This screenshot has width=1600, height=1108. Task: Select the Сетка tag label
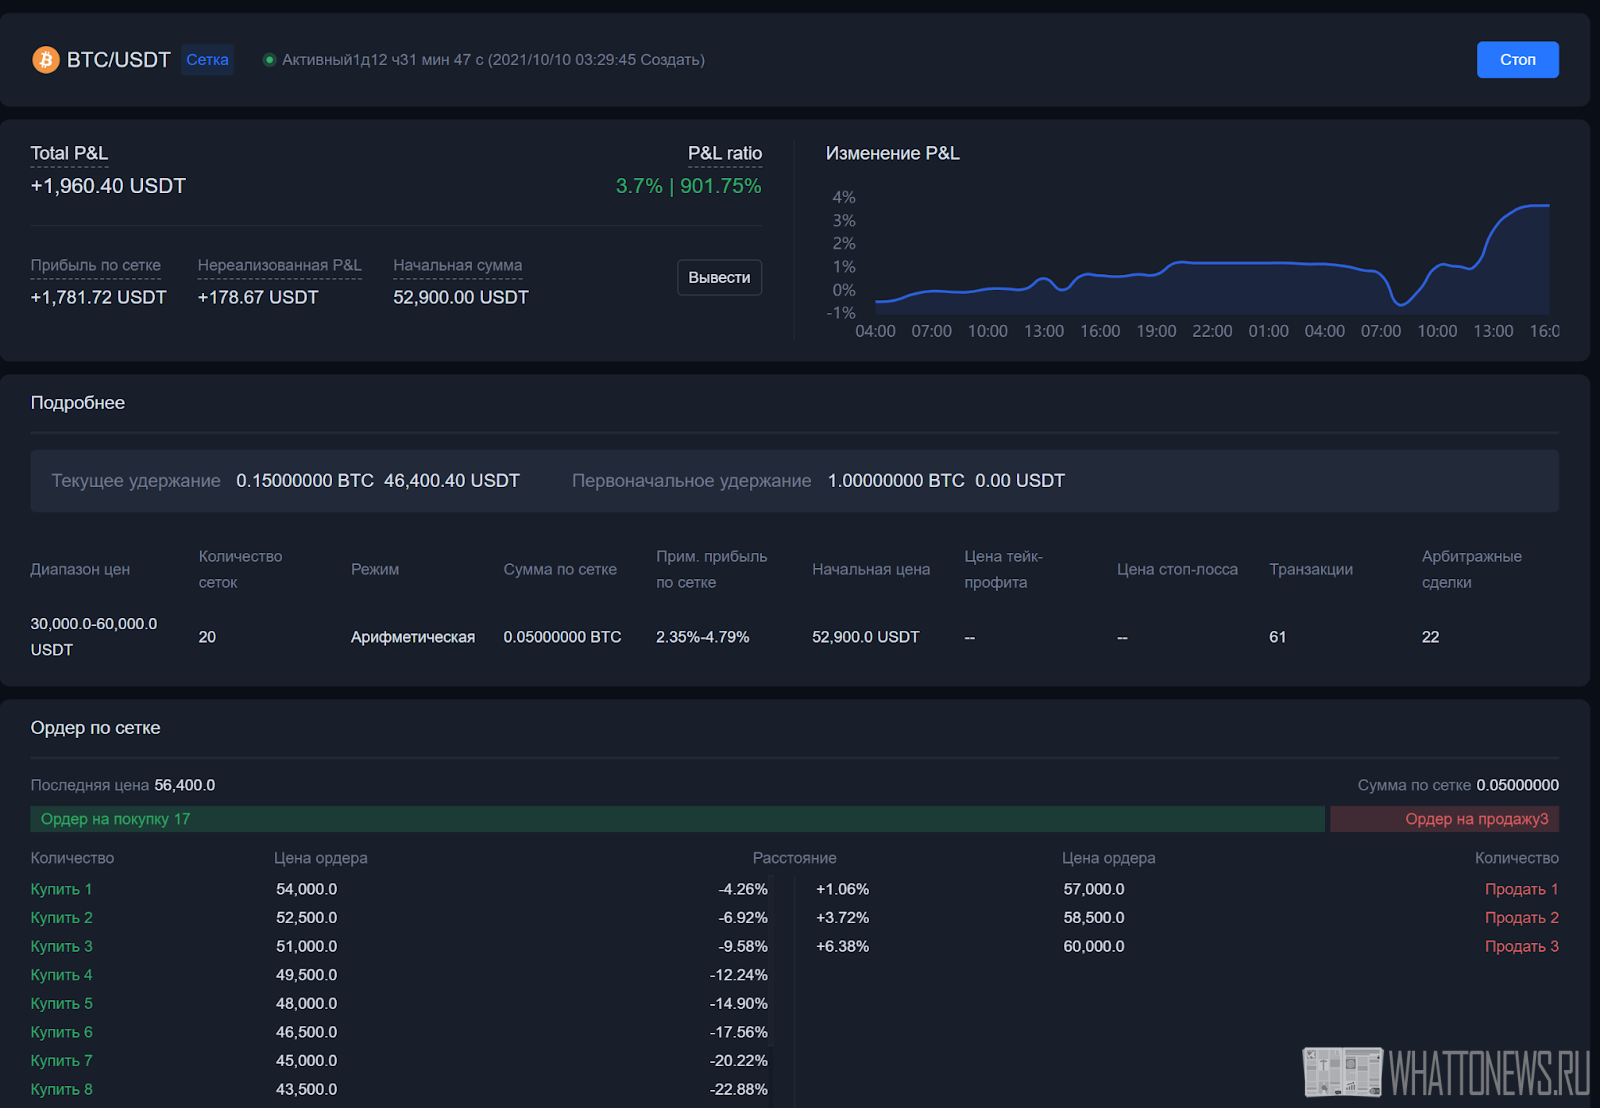[207, 60]
